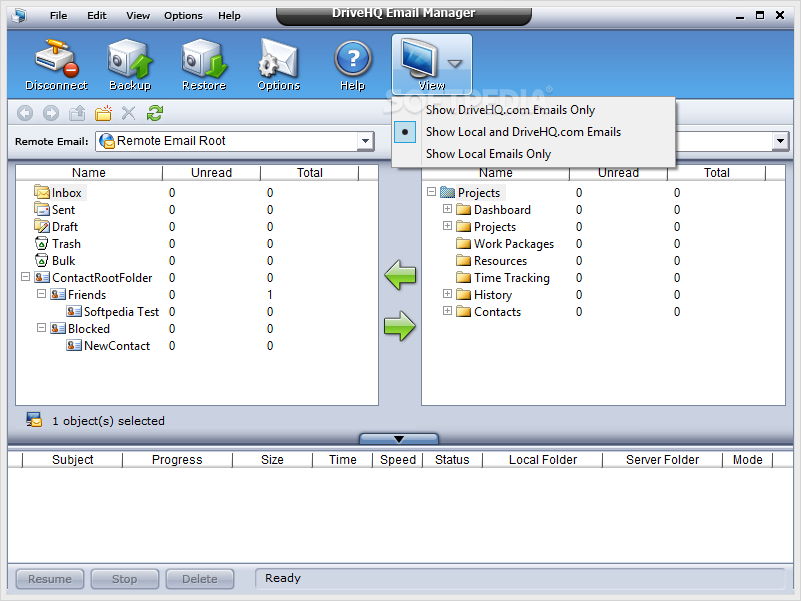
Task: Click the Delete button
Action: 200,579
